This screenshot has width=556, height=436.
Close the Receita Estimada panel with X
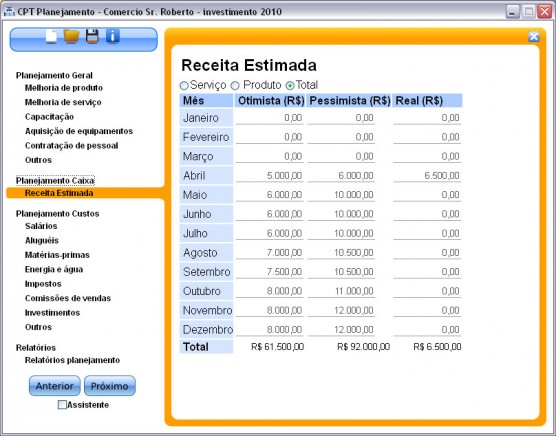pos(534,37)
